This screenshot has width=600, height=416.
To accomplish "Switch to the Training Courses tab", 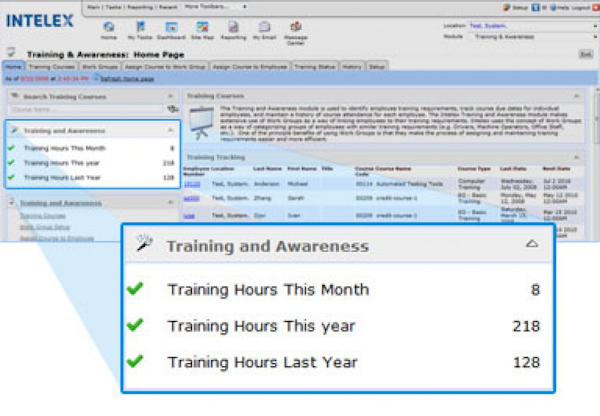I will pos(52,67).
